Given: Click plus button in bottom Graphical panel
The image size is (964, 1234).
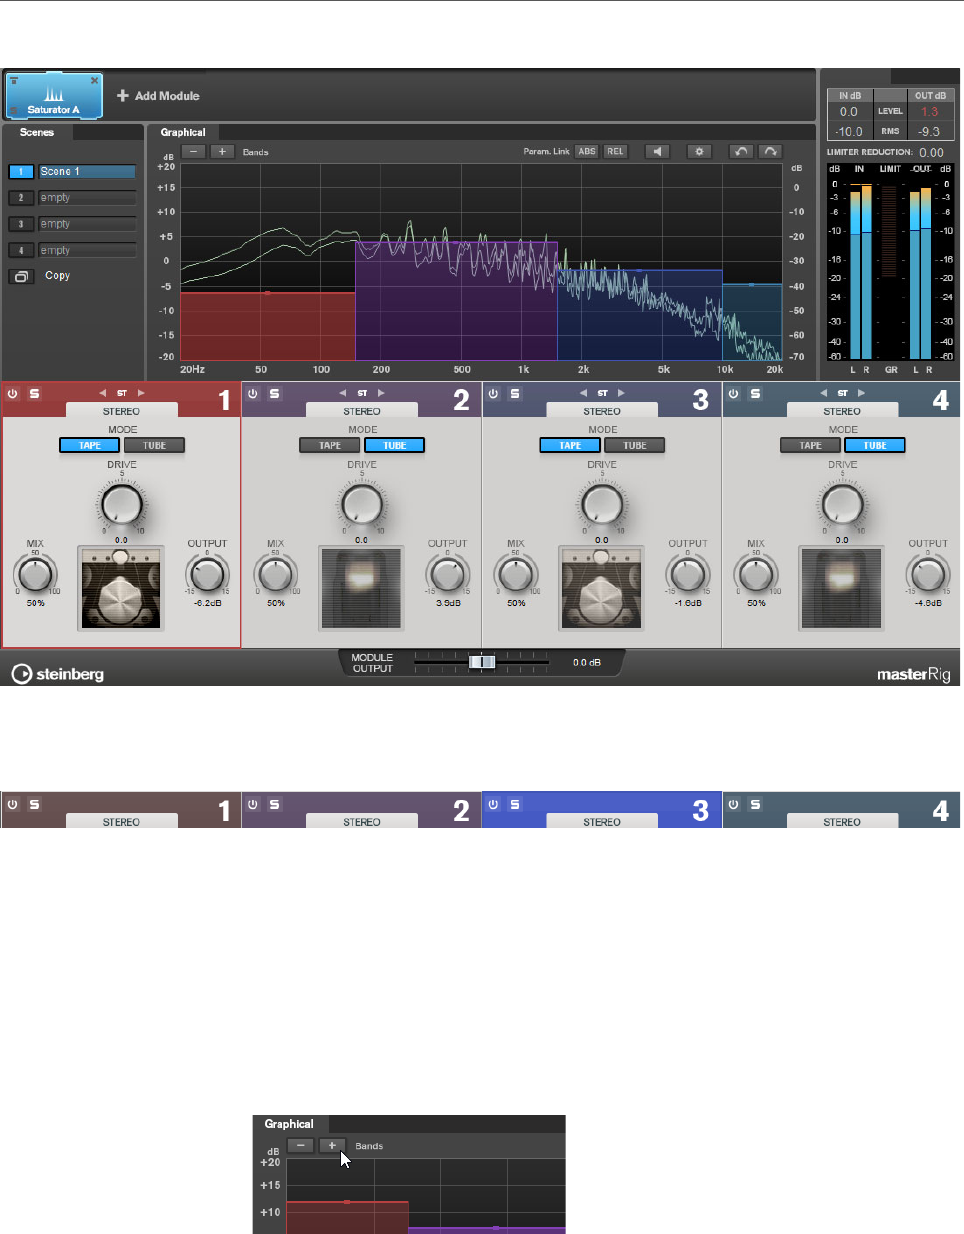Looking at the screenshot, I should 332,1146.
